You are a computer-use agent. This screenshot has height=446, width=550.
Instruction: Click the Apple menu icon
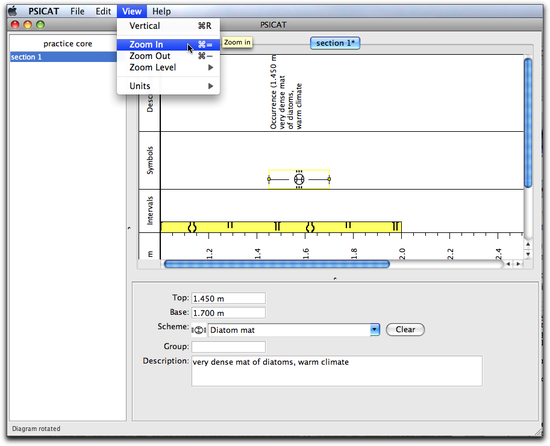coord(13,11)
